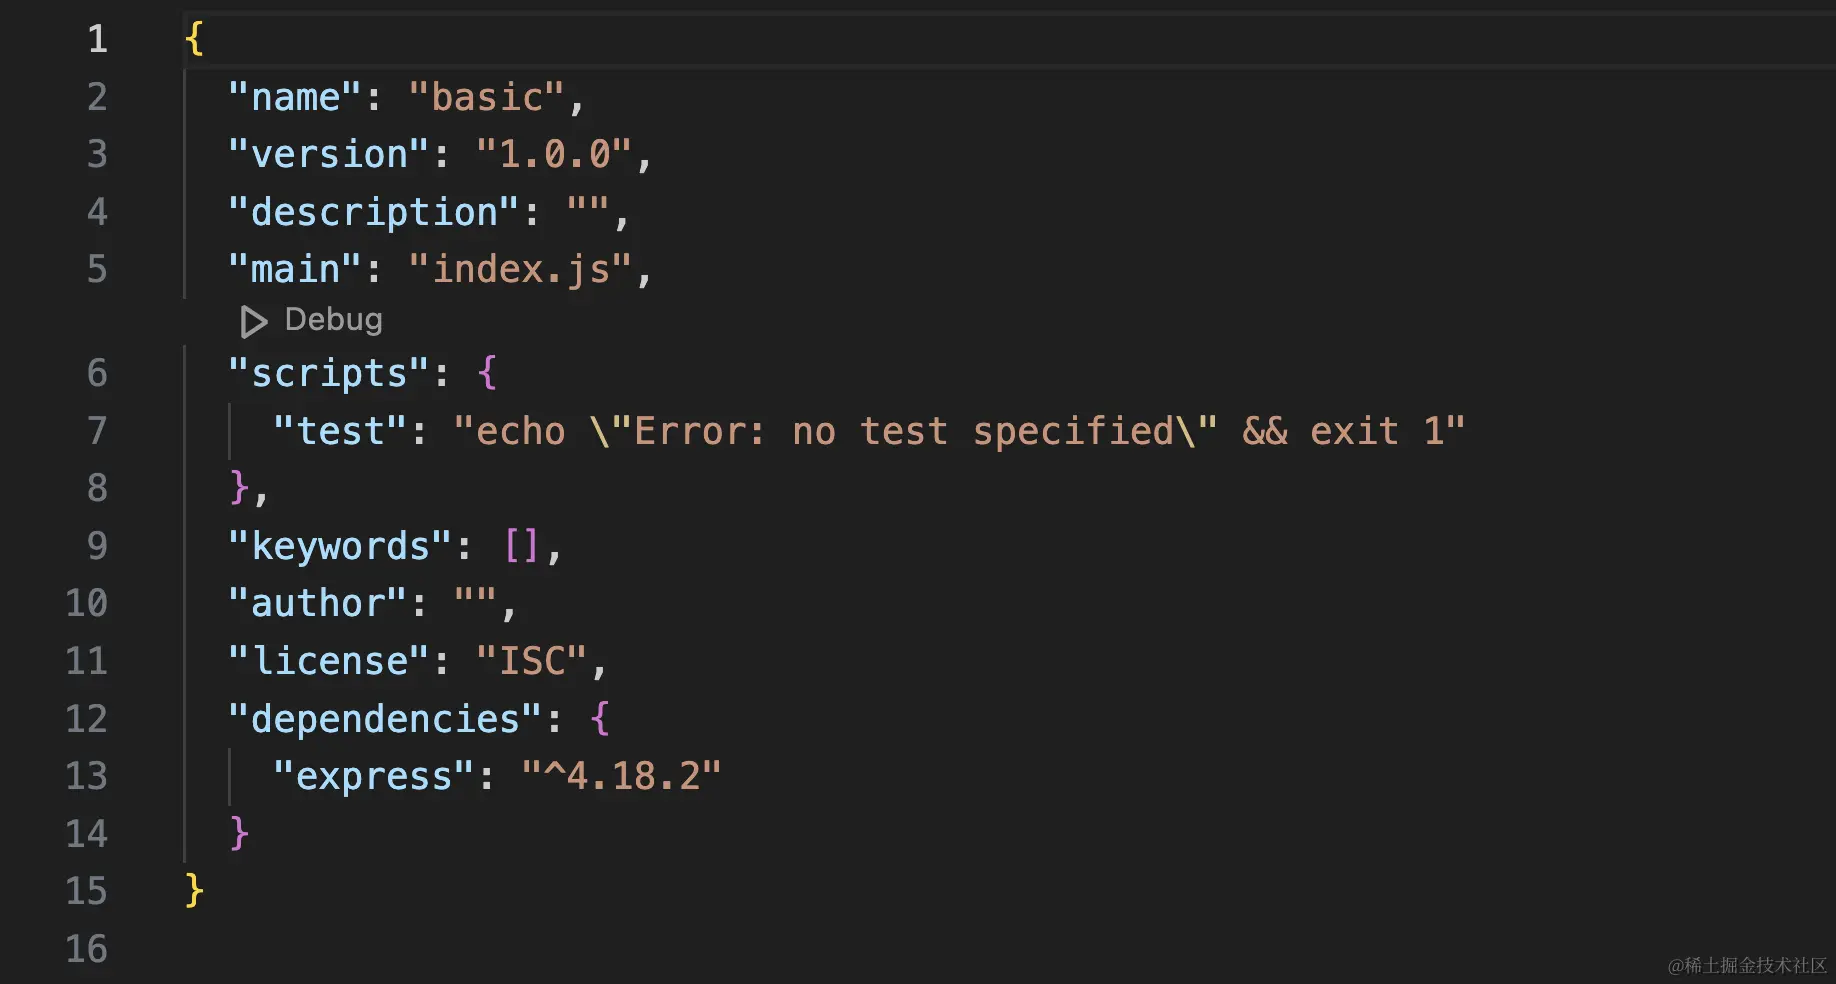
Task: Click the Debug play triangle icon
Action: [253, 321]
